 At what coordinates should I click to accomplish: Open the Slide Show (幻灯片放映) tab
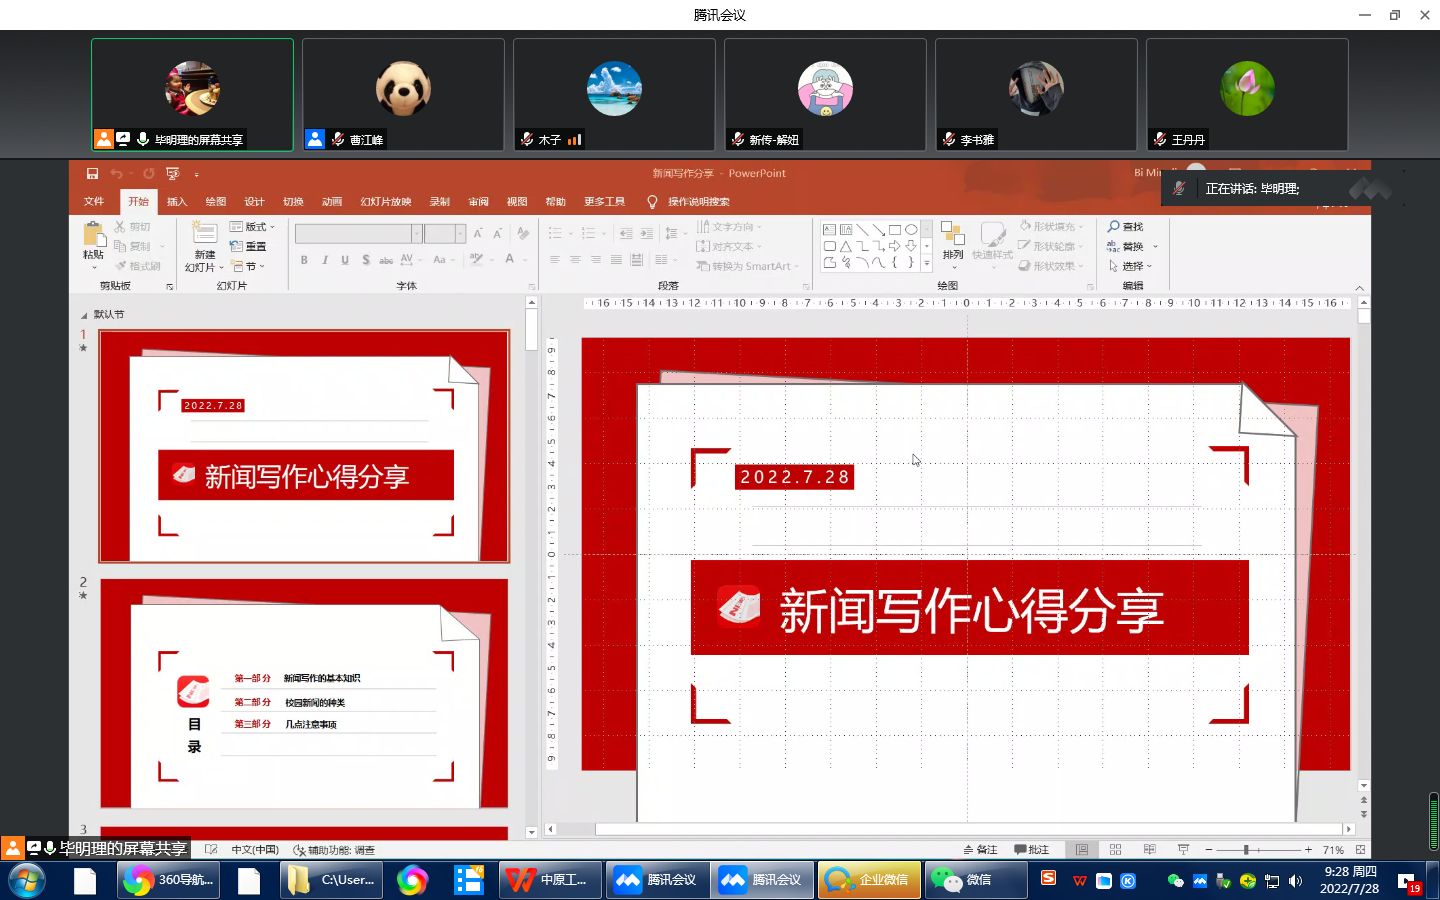click(386, 201)
